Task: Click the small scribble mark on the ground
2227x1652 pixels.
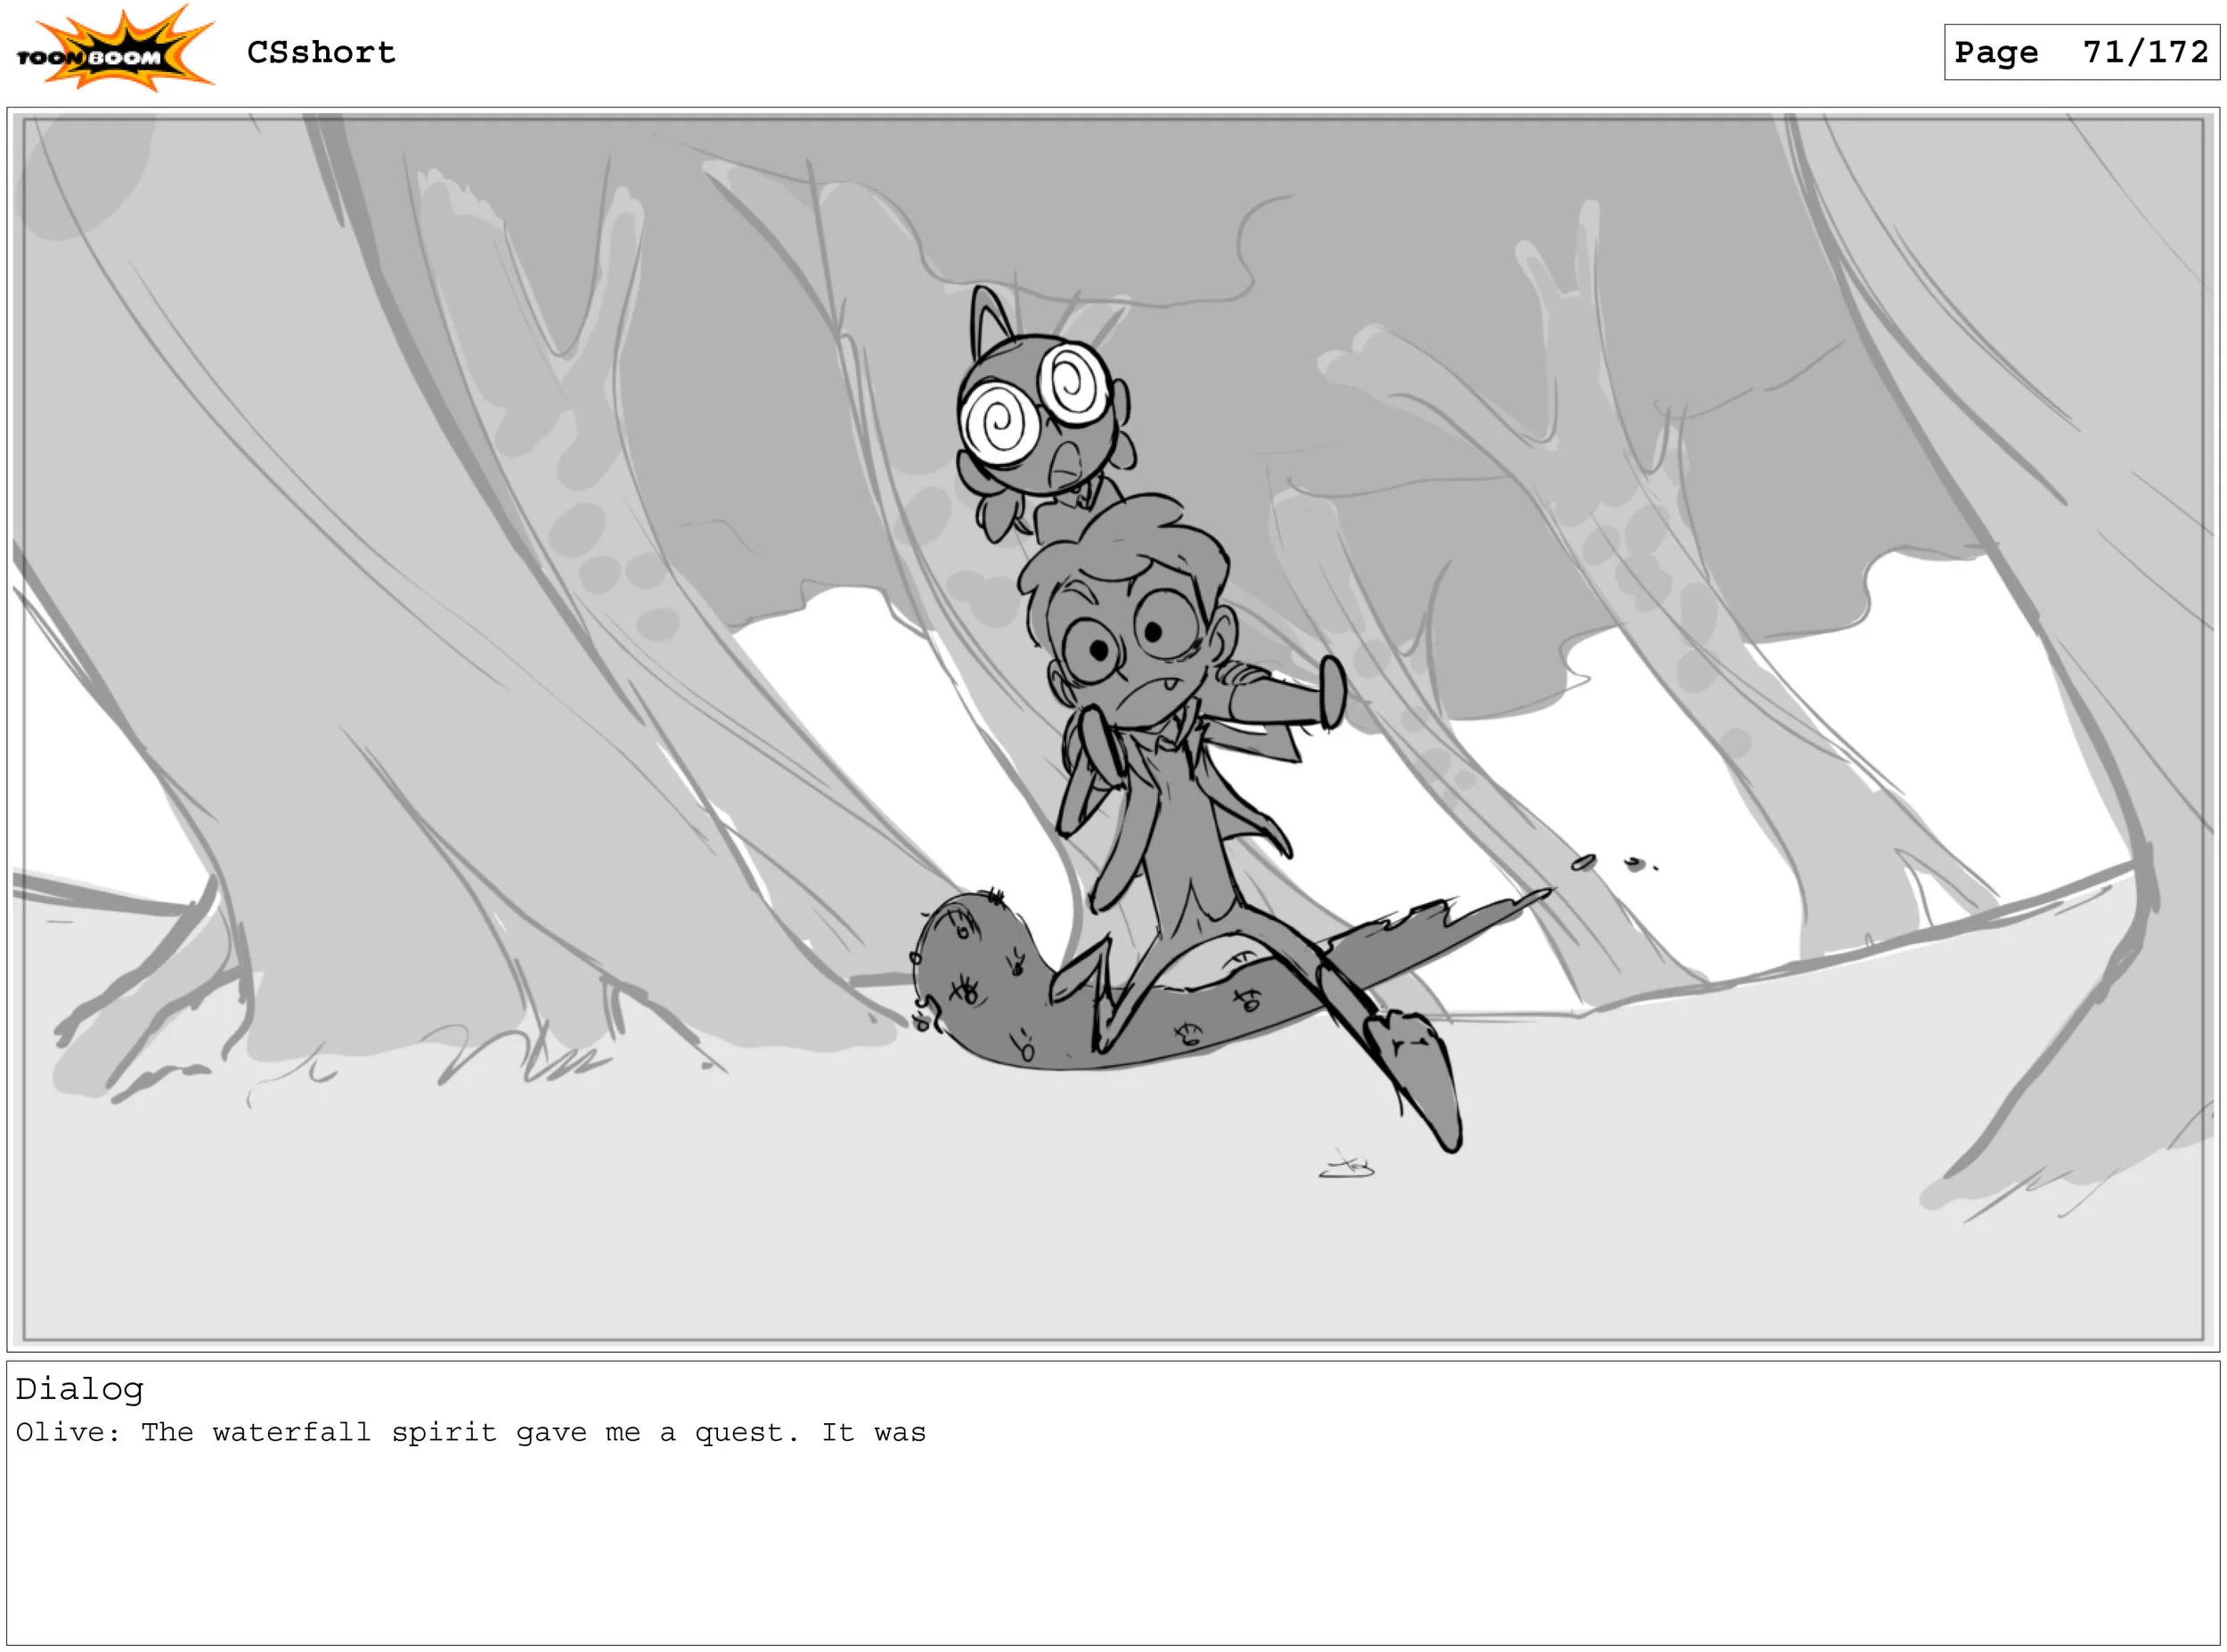Action: tap(1346, 1167)
